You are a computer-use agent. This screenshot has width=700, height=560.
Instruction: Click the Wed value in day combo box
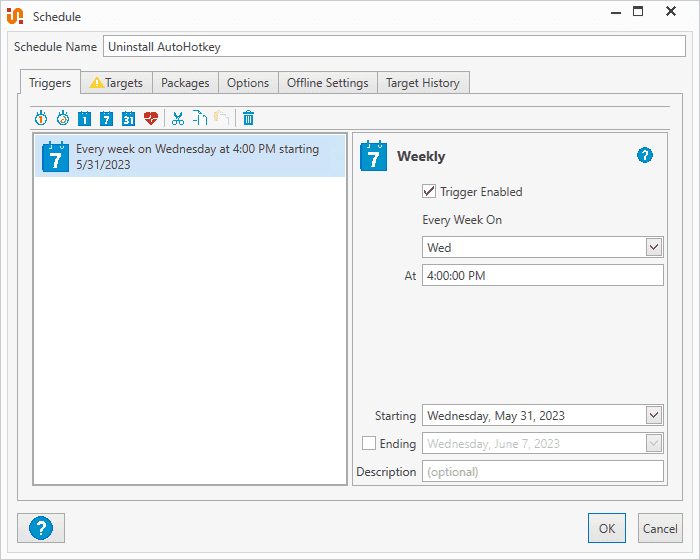tap(439, 247)
